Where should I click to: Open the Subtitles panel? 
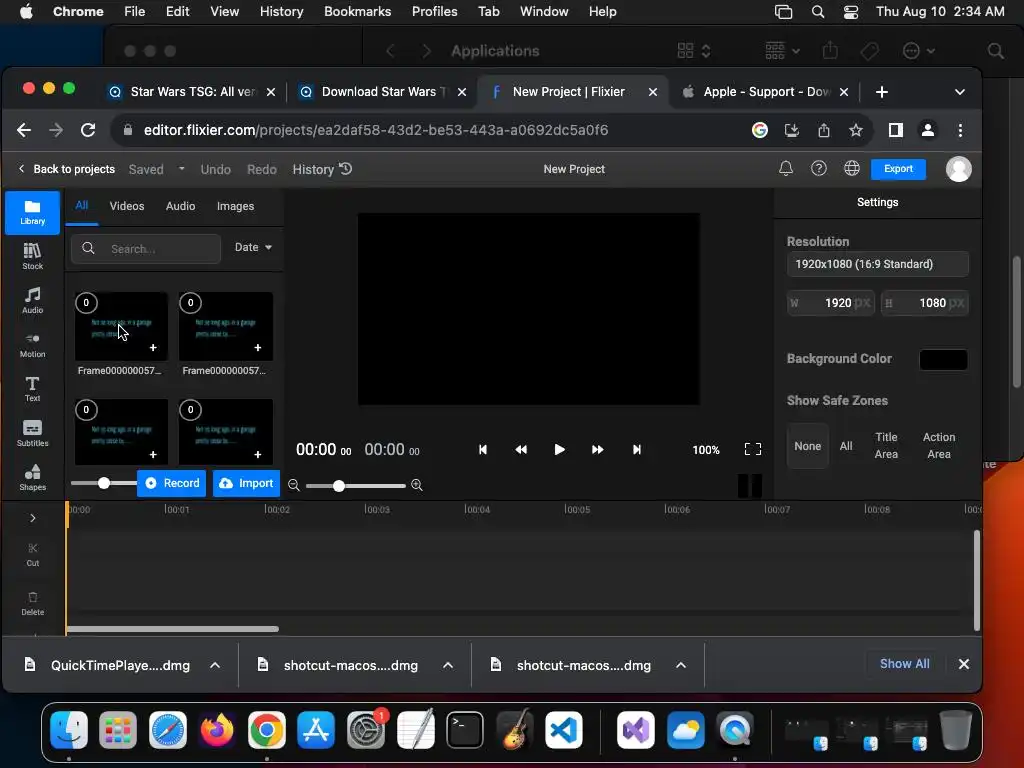(32, 433)
